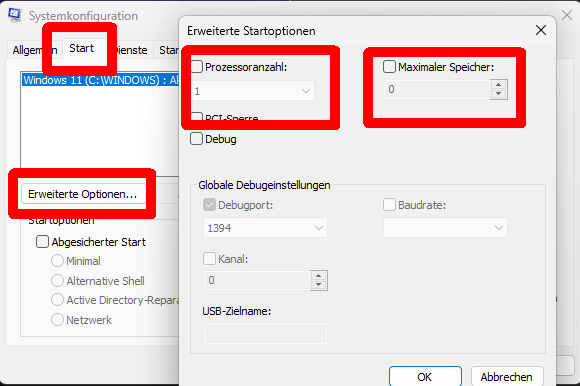The image size is (580, 386).
Task: Check the Abgesicherter Start option
Action: coord(42,242)
